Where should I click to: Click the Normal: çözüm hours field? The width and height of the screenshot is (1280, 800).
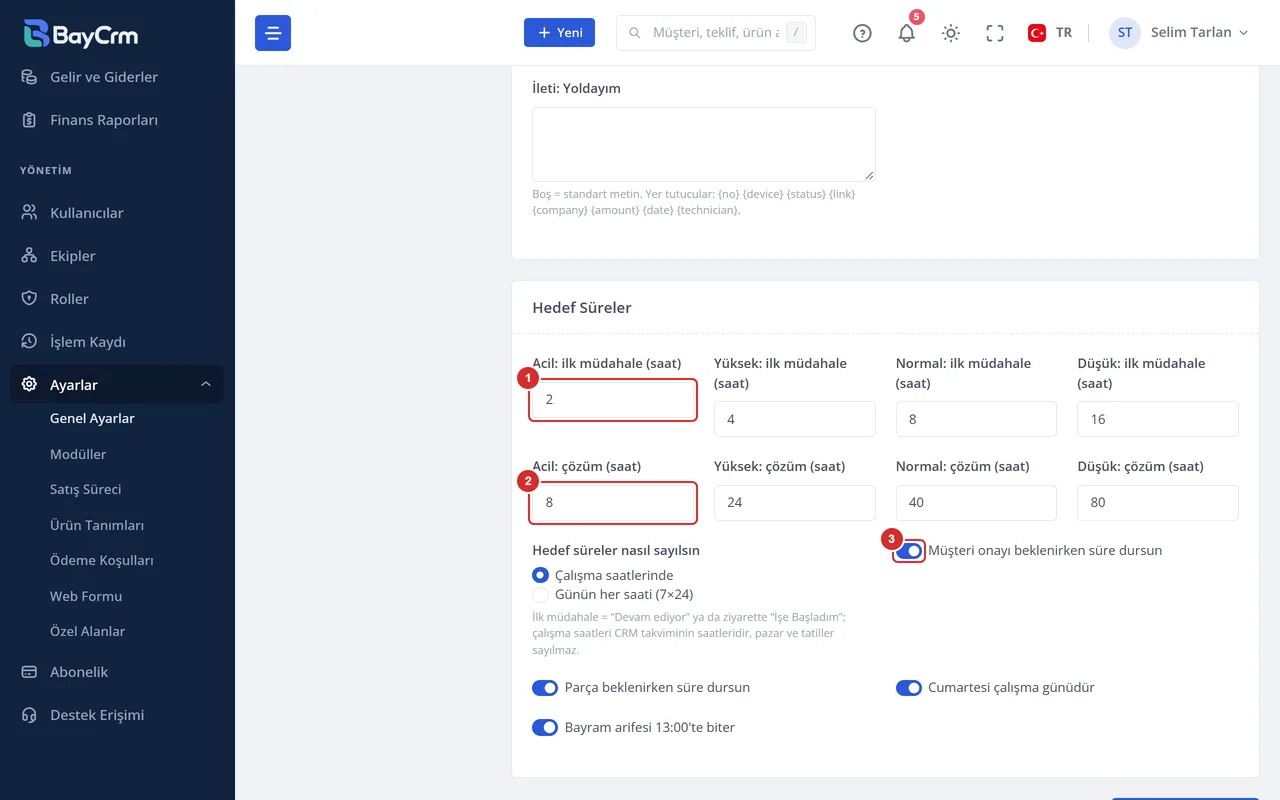point(976,503)
